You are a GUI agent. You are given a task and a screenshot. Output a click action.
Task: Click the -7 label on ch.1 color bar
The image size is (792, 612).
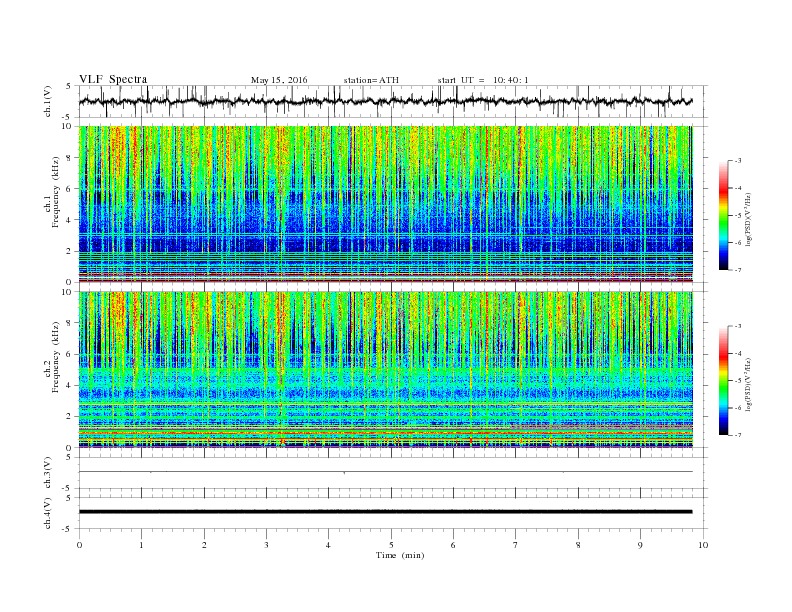(738, 270)
